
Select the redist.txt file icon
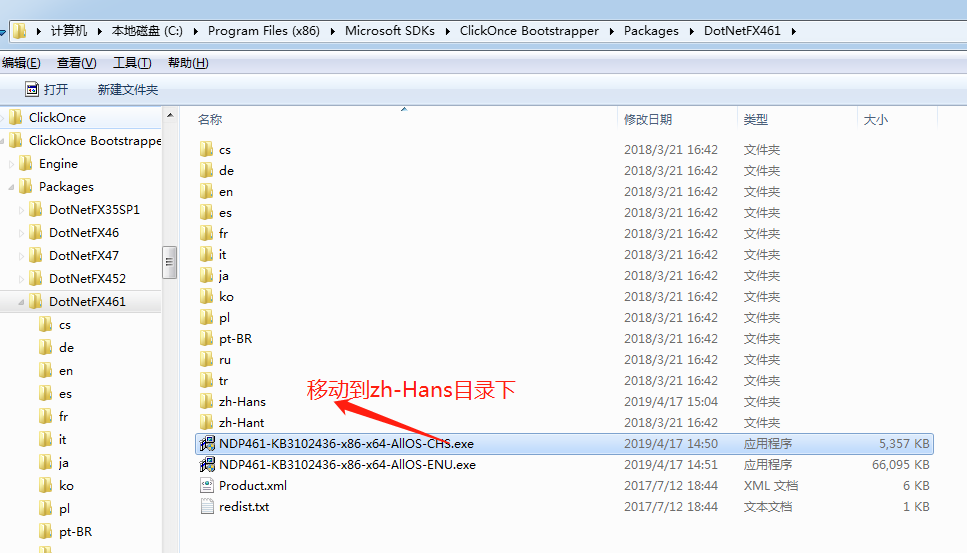207,507
